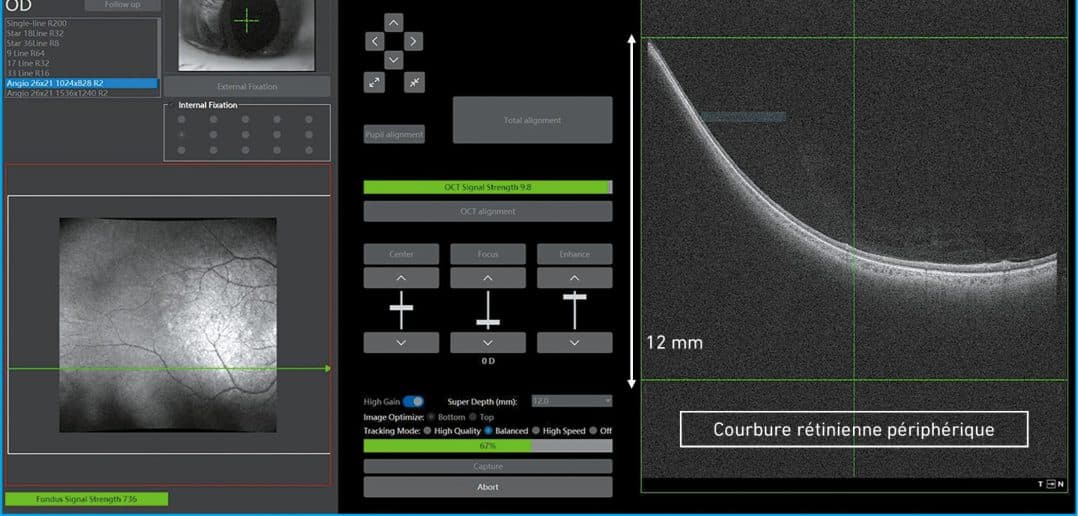Click the Pupil alignment button
The width and height of the screenshot is (1078, 516).
click(x=395, y=135)
